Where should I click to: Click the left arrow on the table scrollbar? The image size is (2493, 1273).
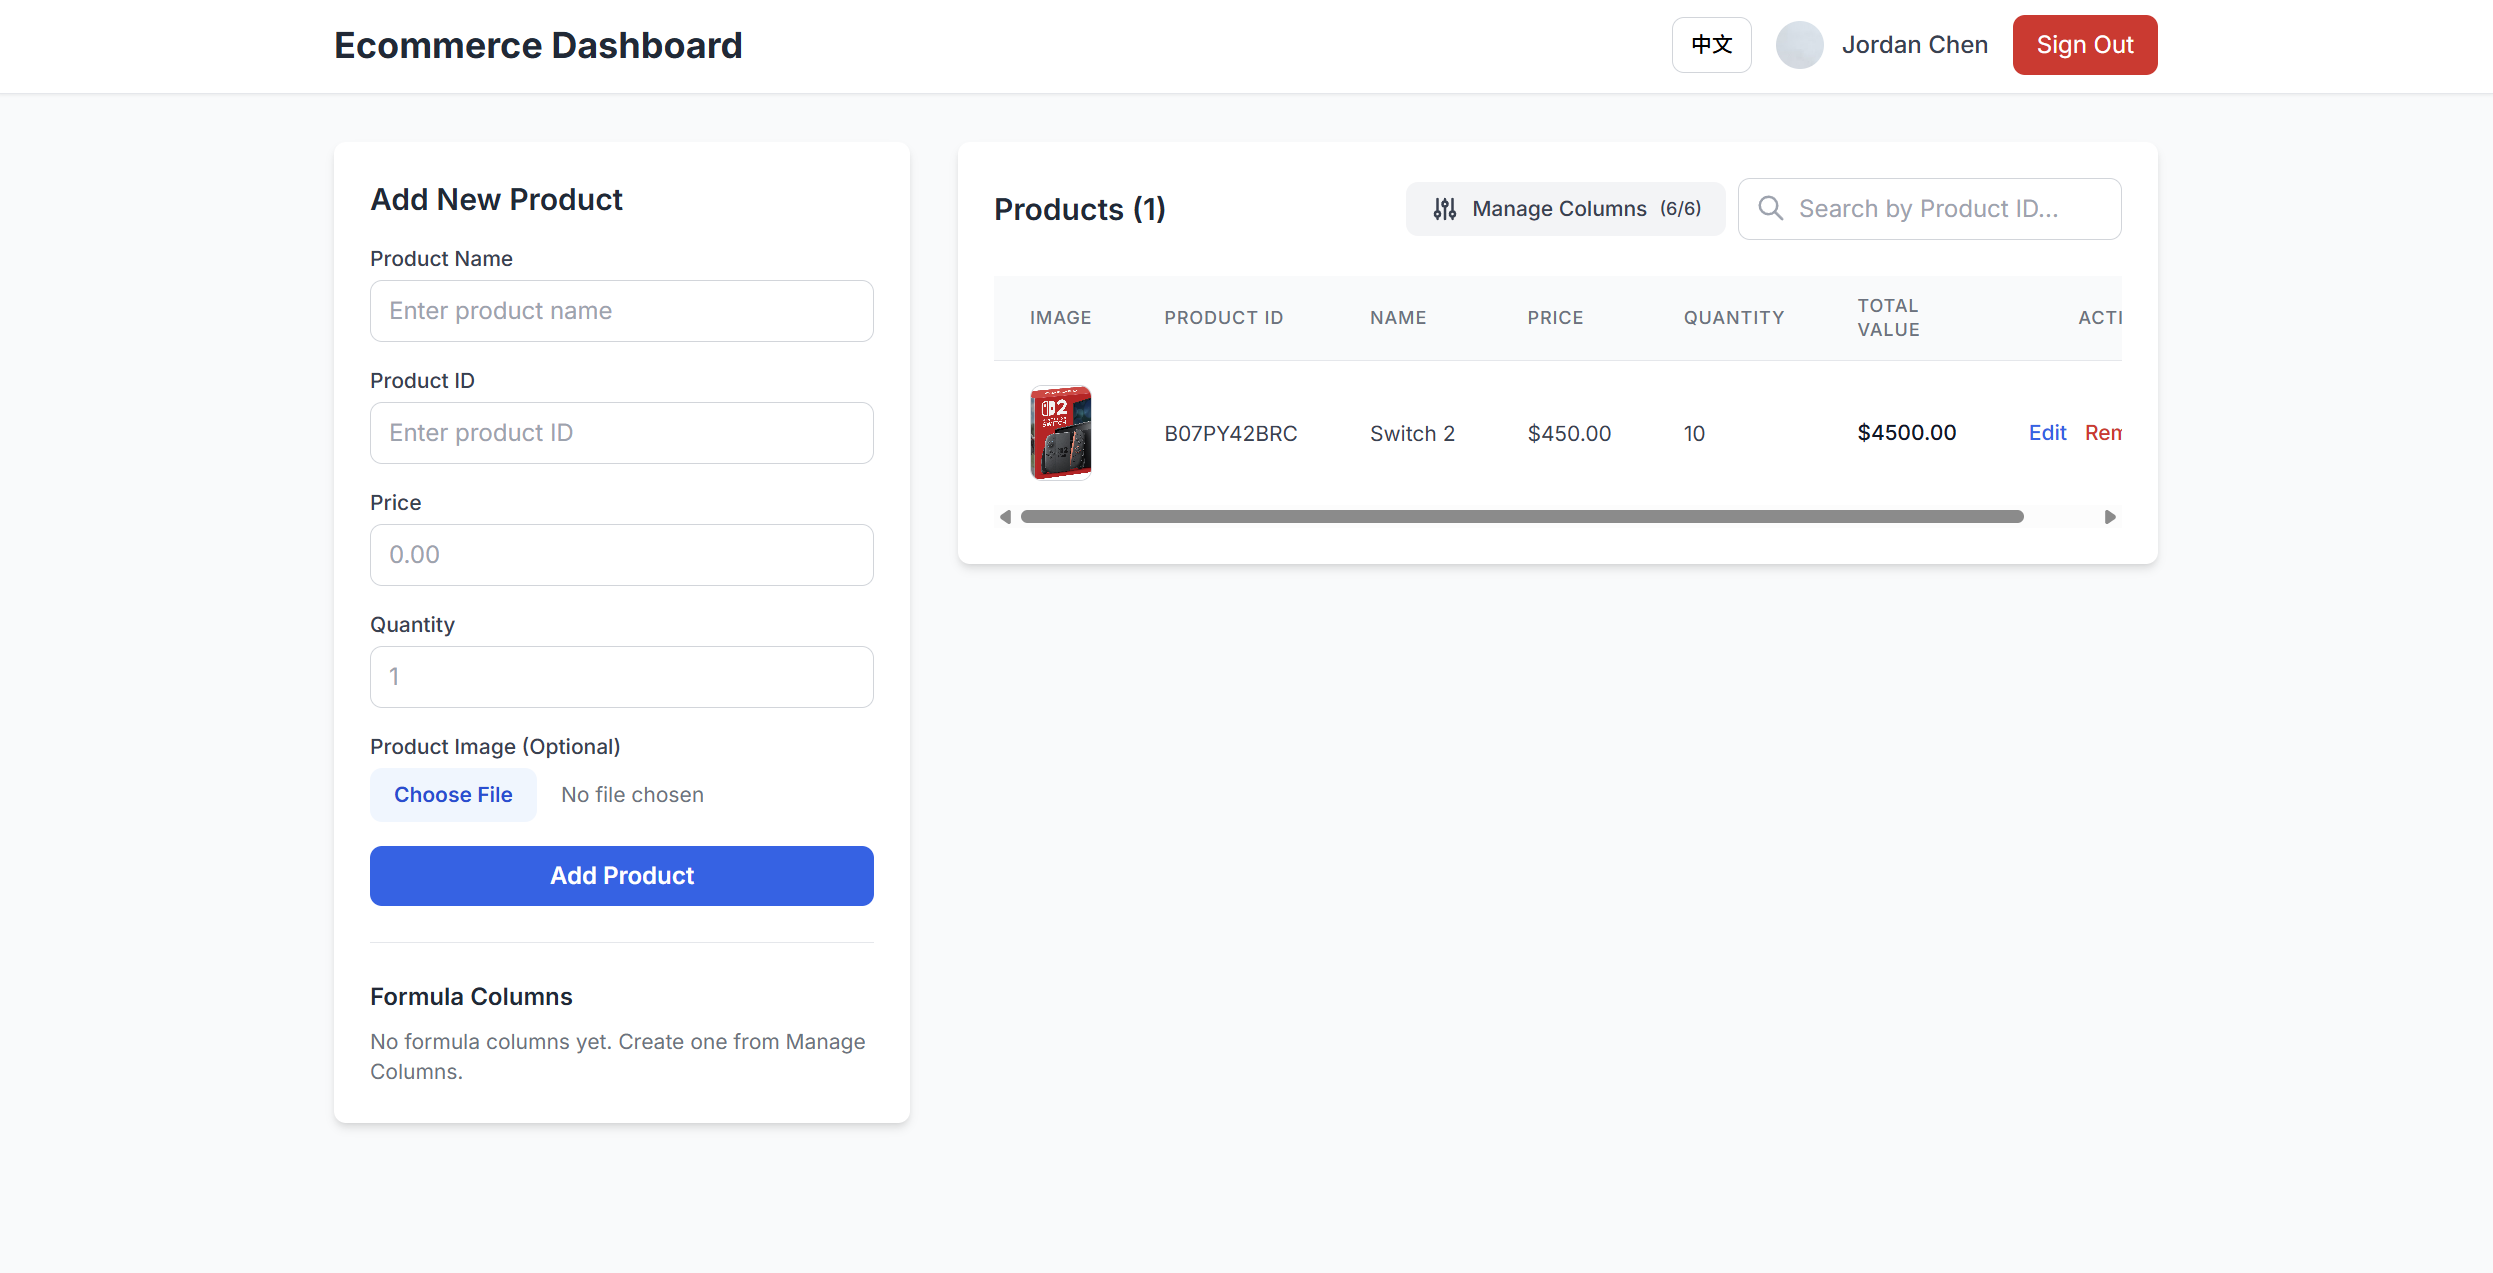coord(1005,516)
